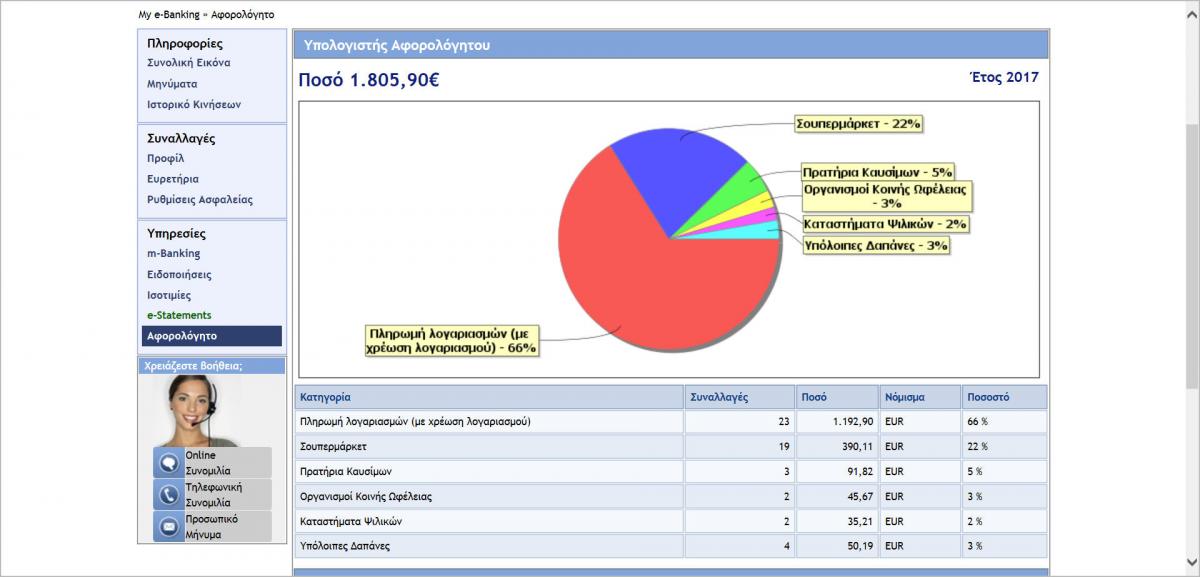Image resolution: width=1200 pixels, height=577 pixels.
Task: Click the Οργανισμοί Κοινής Ωφέλειας - 3% chart label
Action: pyautogui.click(x=888, y=195)
